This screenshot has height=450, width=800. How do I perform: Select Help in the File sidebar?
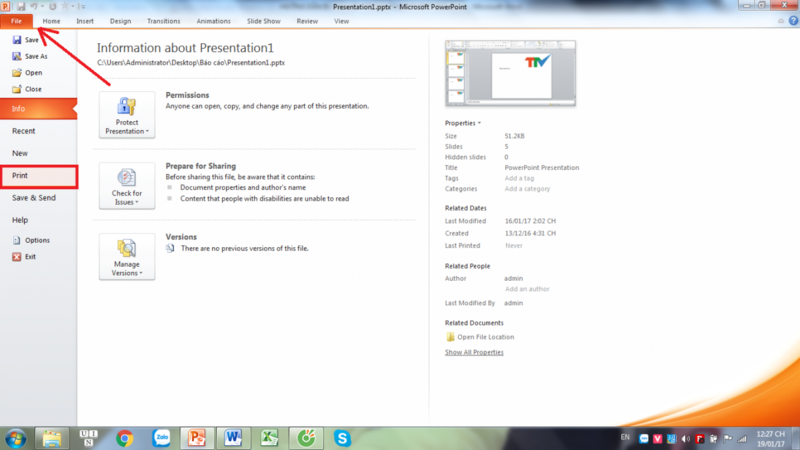tap(38, 220)
